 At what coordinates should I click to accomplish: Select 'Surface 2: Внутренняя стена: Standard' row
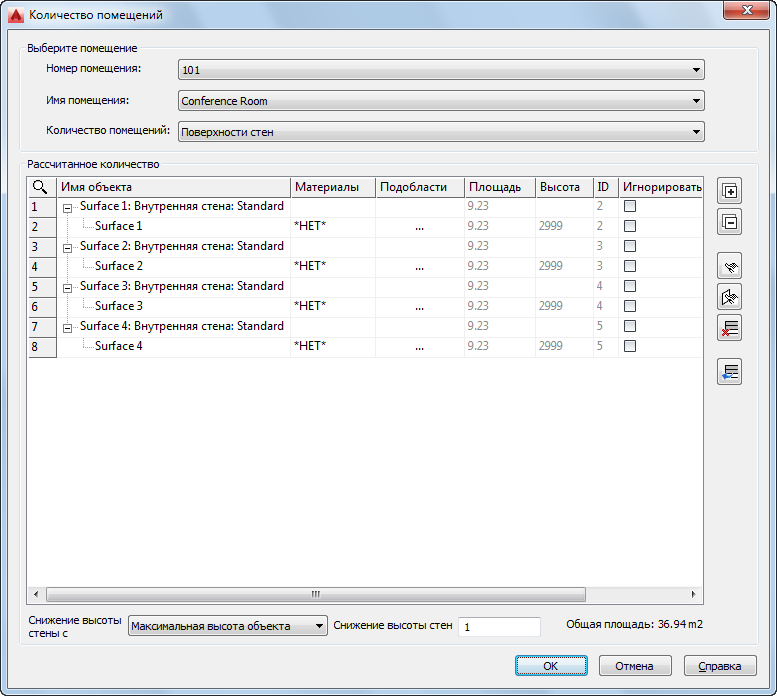[182, 246]
